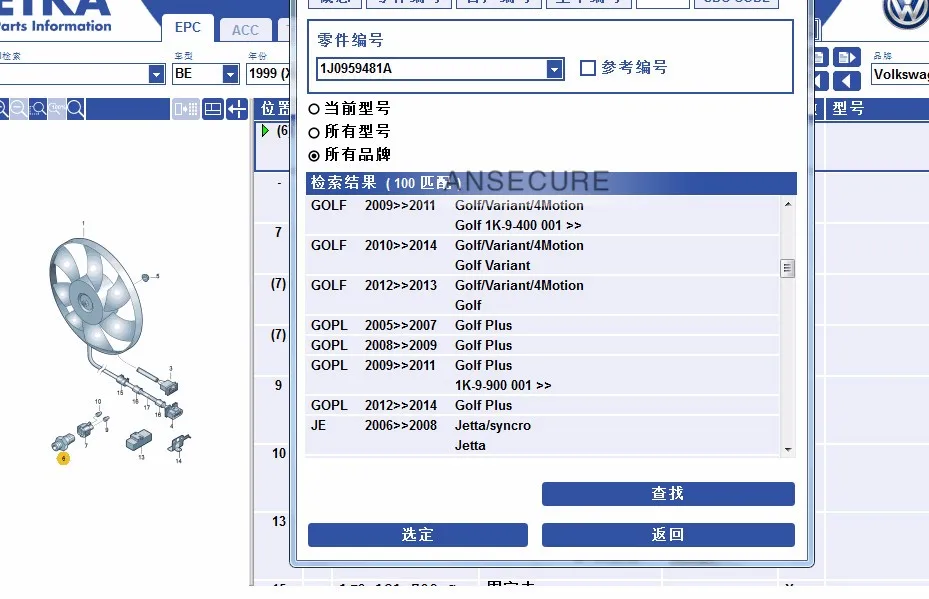
Task: Click the 返回 back button
Action: click(668, 534)
